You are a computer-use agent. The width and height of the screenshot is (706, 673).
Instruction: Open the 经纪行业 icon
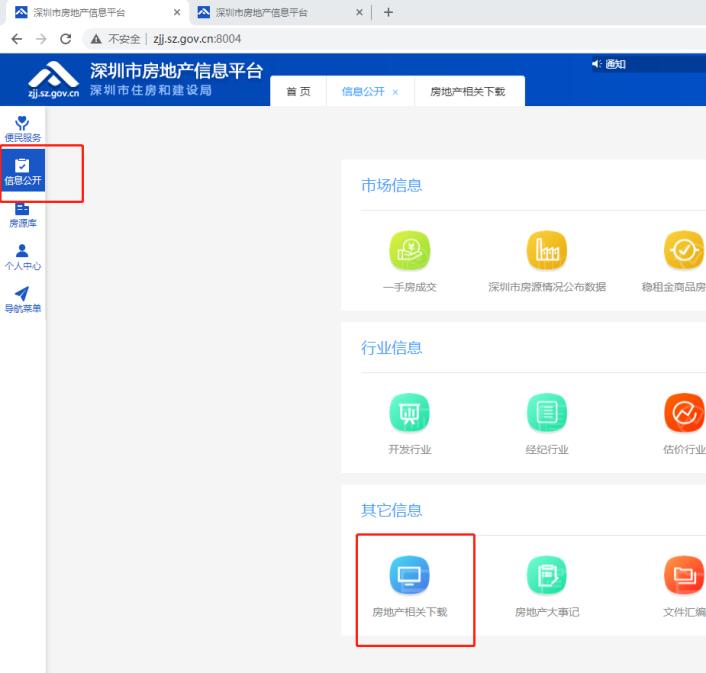coord(547,413)
